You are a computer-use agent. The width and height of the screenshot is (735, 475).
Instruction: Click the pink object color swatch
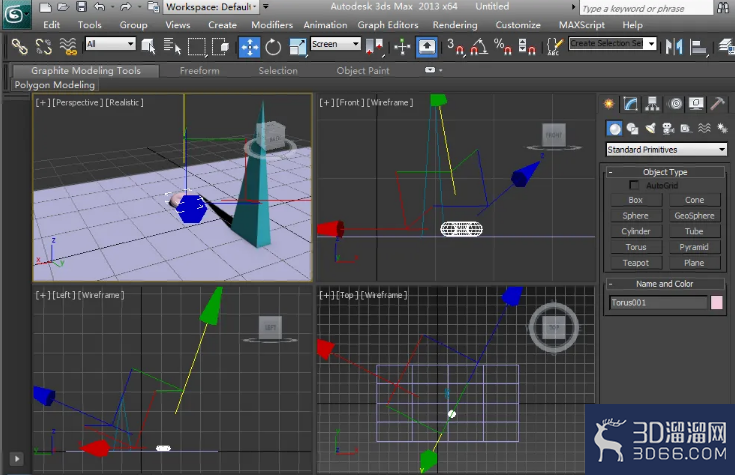click(x=717, y=302)
